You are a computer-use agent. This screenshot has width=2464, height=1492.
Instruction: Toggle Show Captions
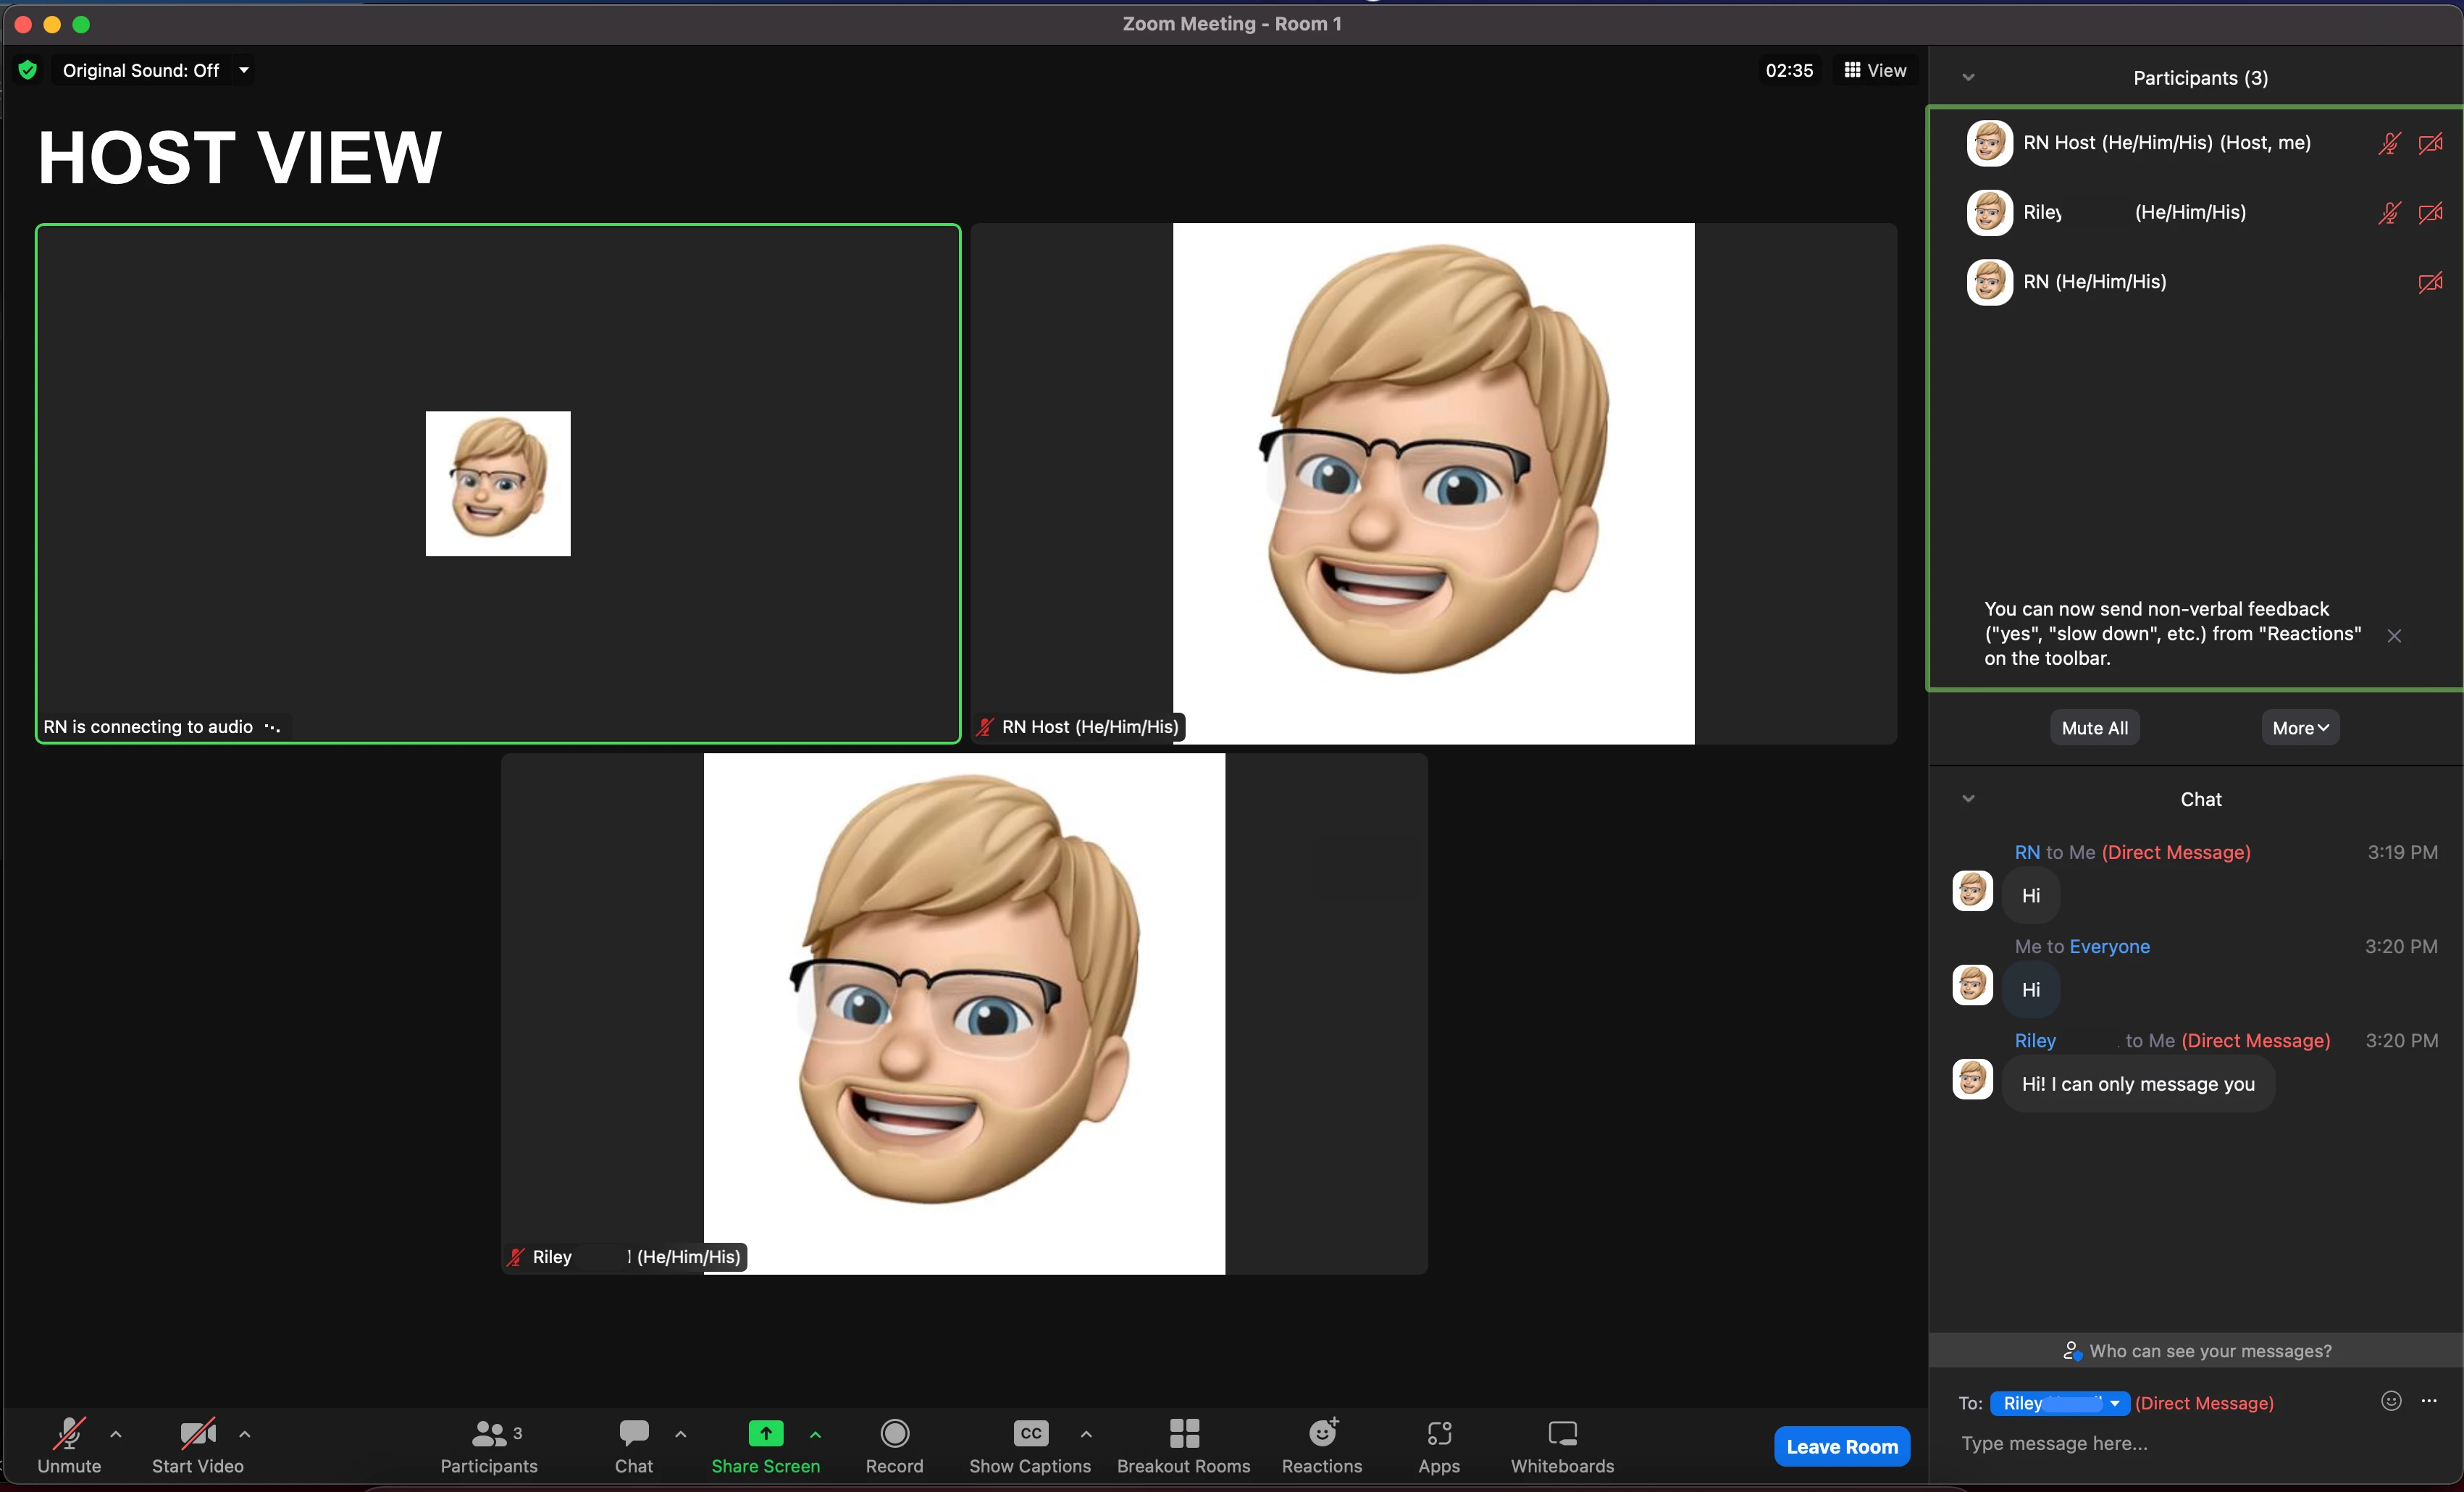(1029, 1433)
